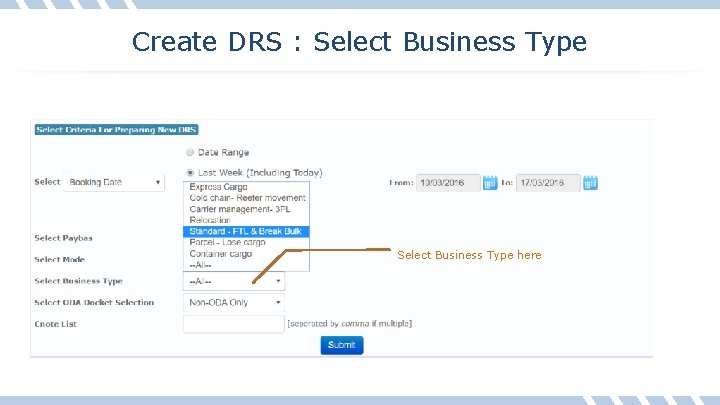The height and width of the screenshot is (405, 720).
Task: Click the Select ODA Docket Selection label
Action: pos(94,303)
